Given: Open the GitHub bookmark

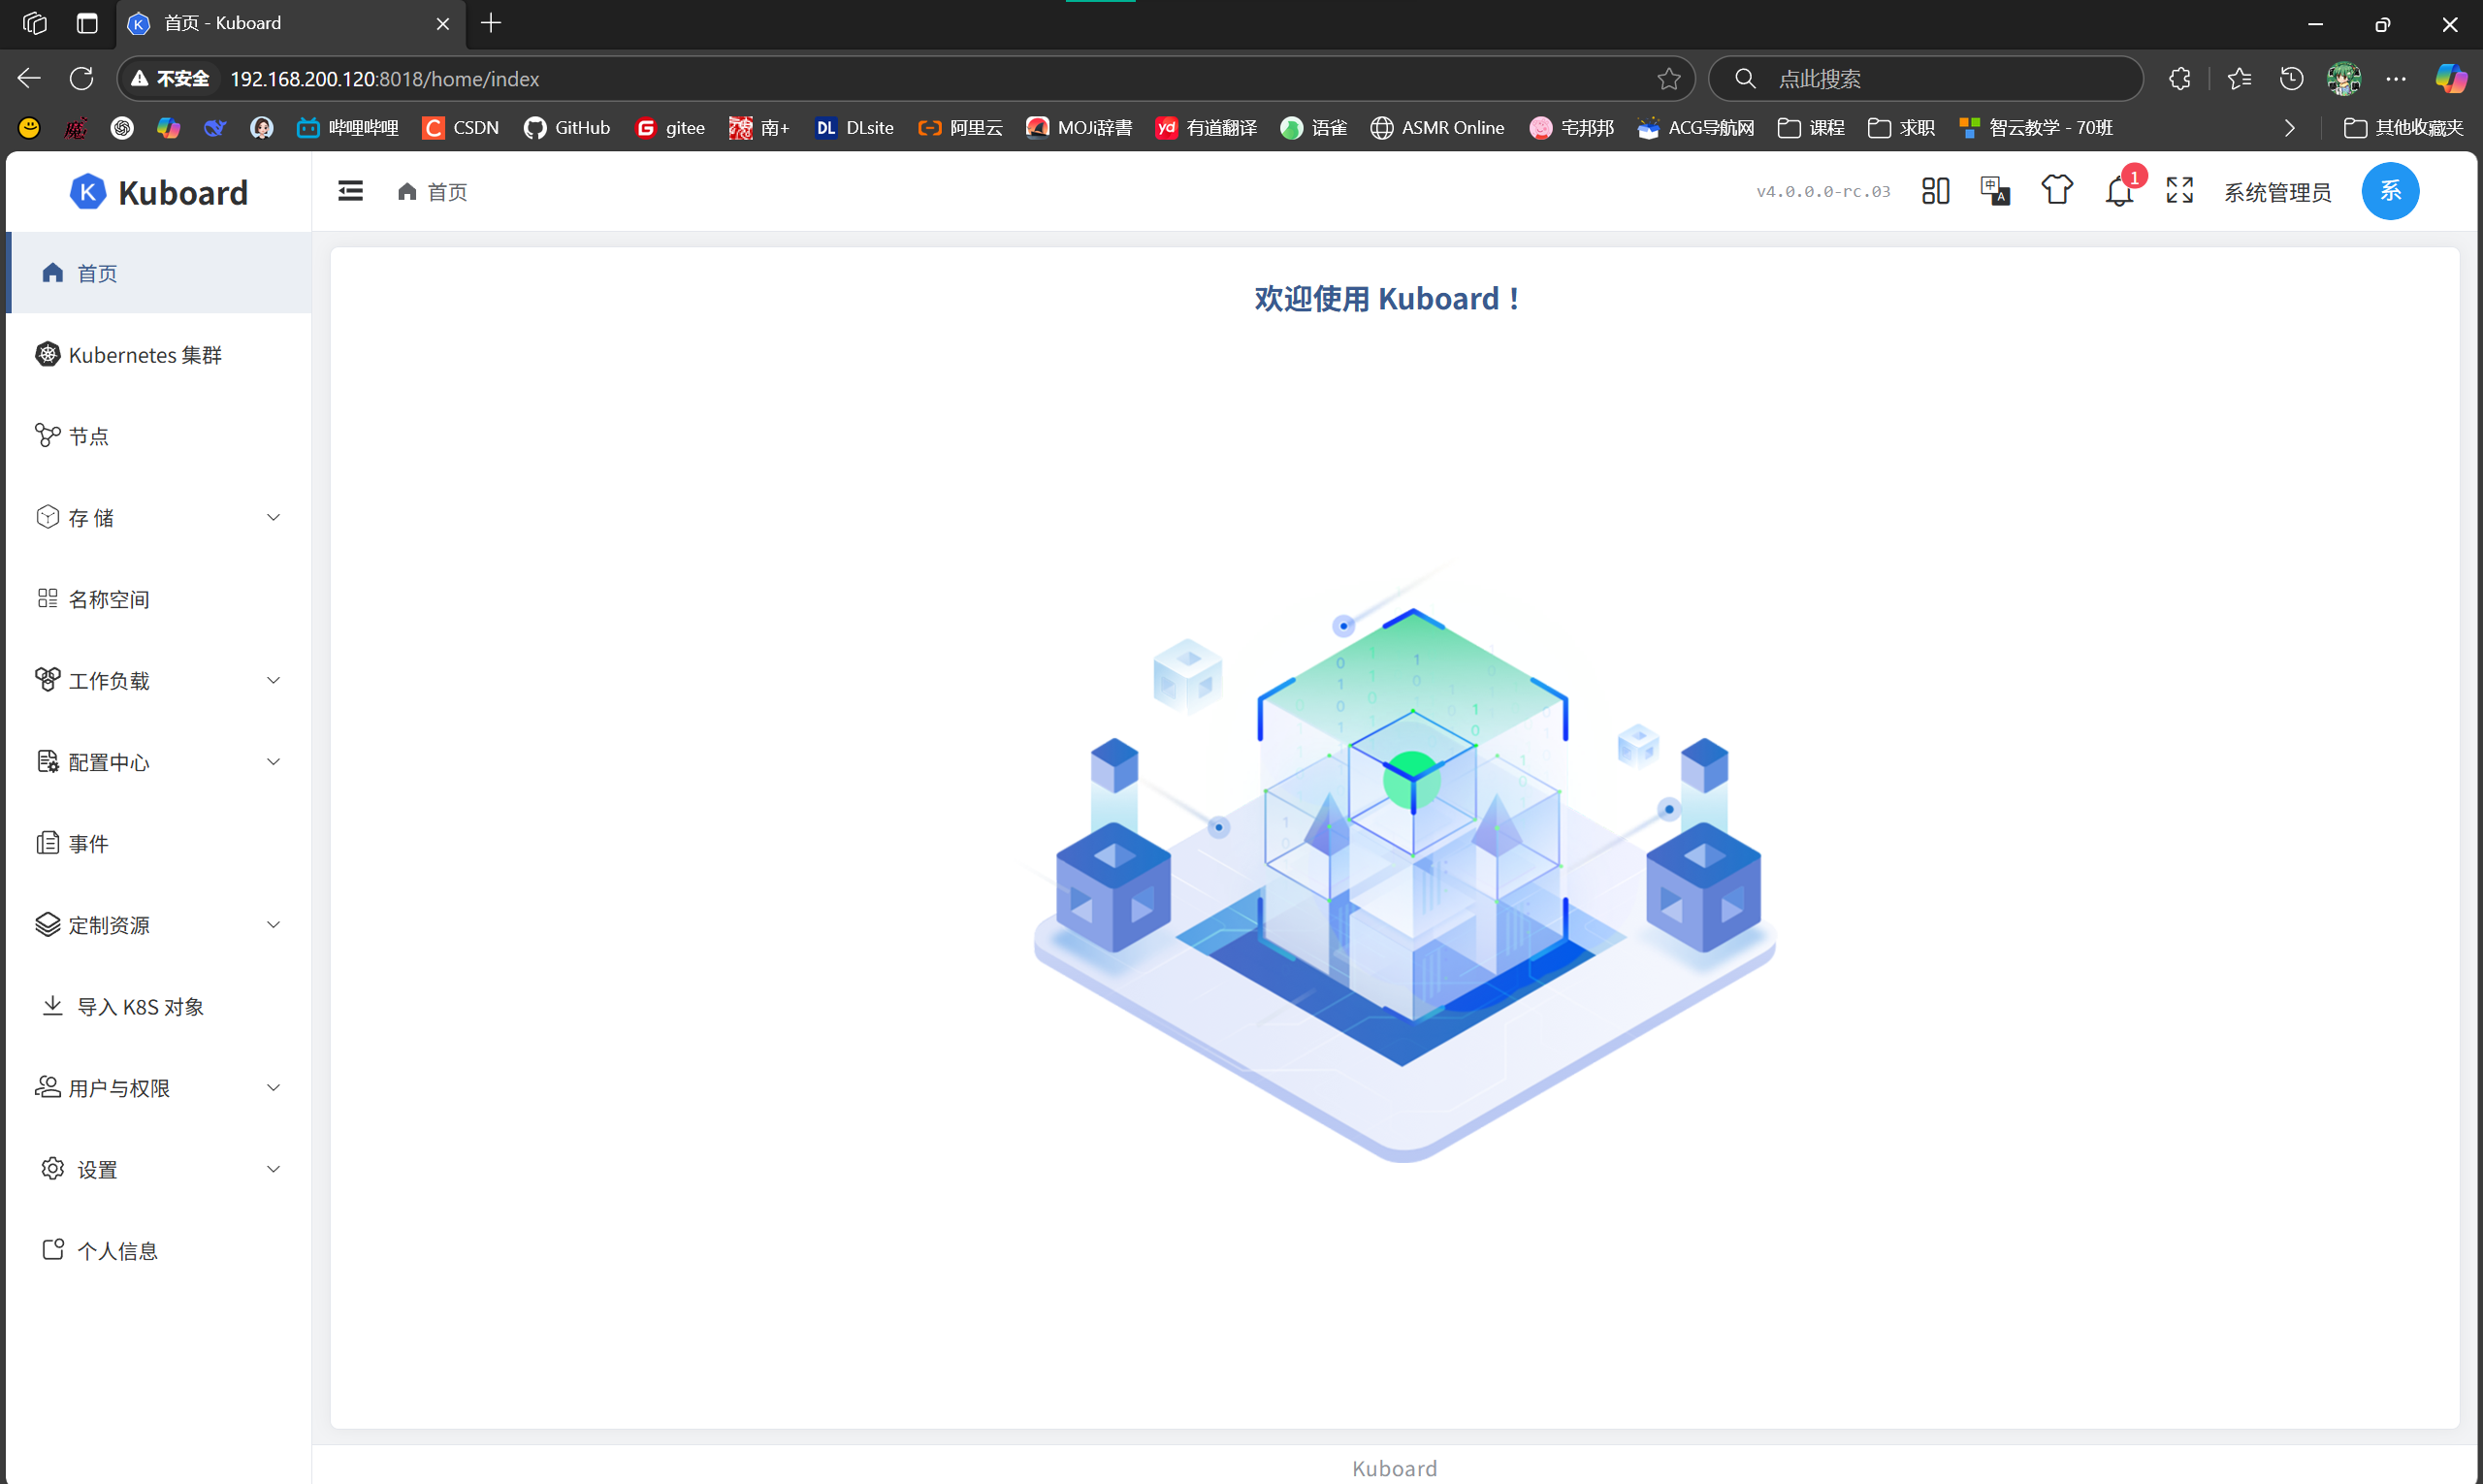Looking at the screenshot, I should pyautogui.click(x=567, y=127).
